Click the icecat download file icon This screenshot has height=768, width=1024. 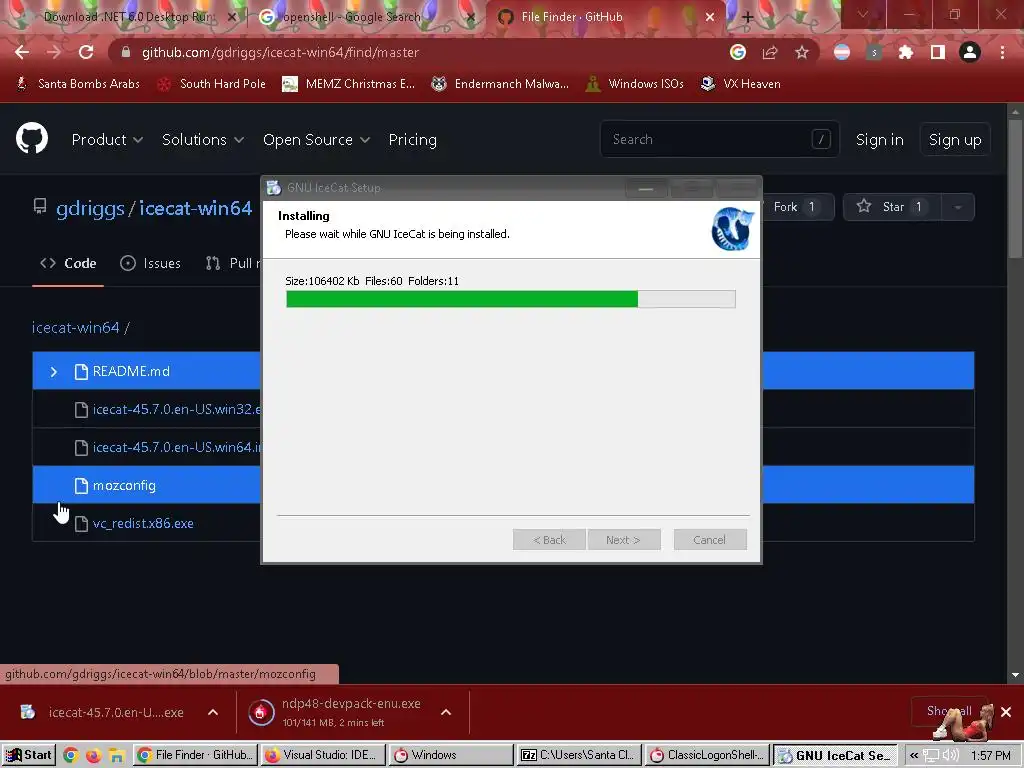coord(27,712)
